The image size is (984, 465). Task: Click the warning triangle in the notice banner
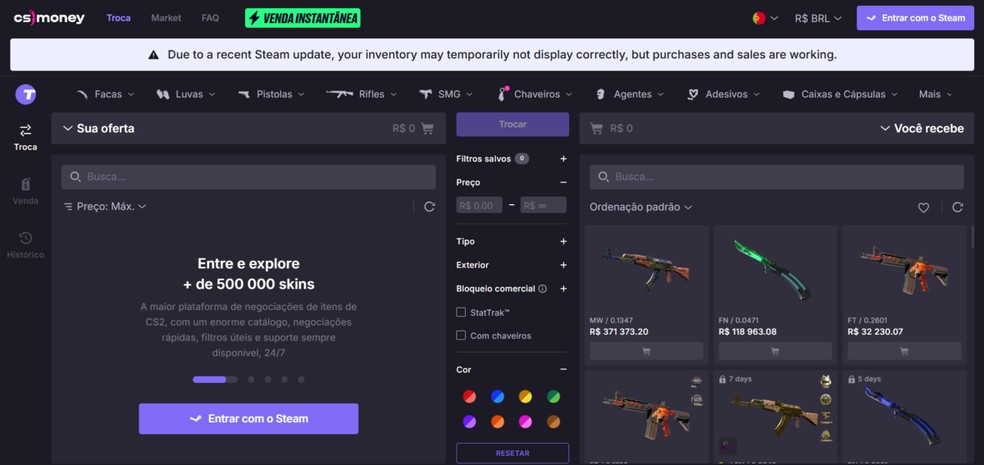(x=154, y=55)
